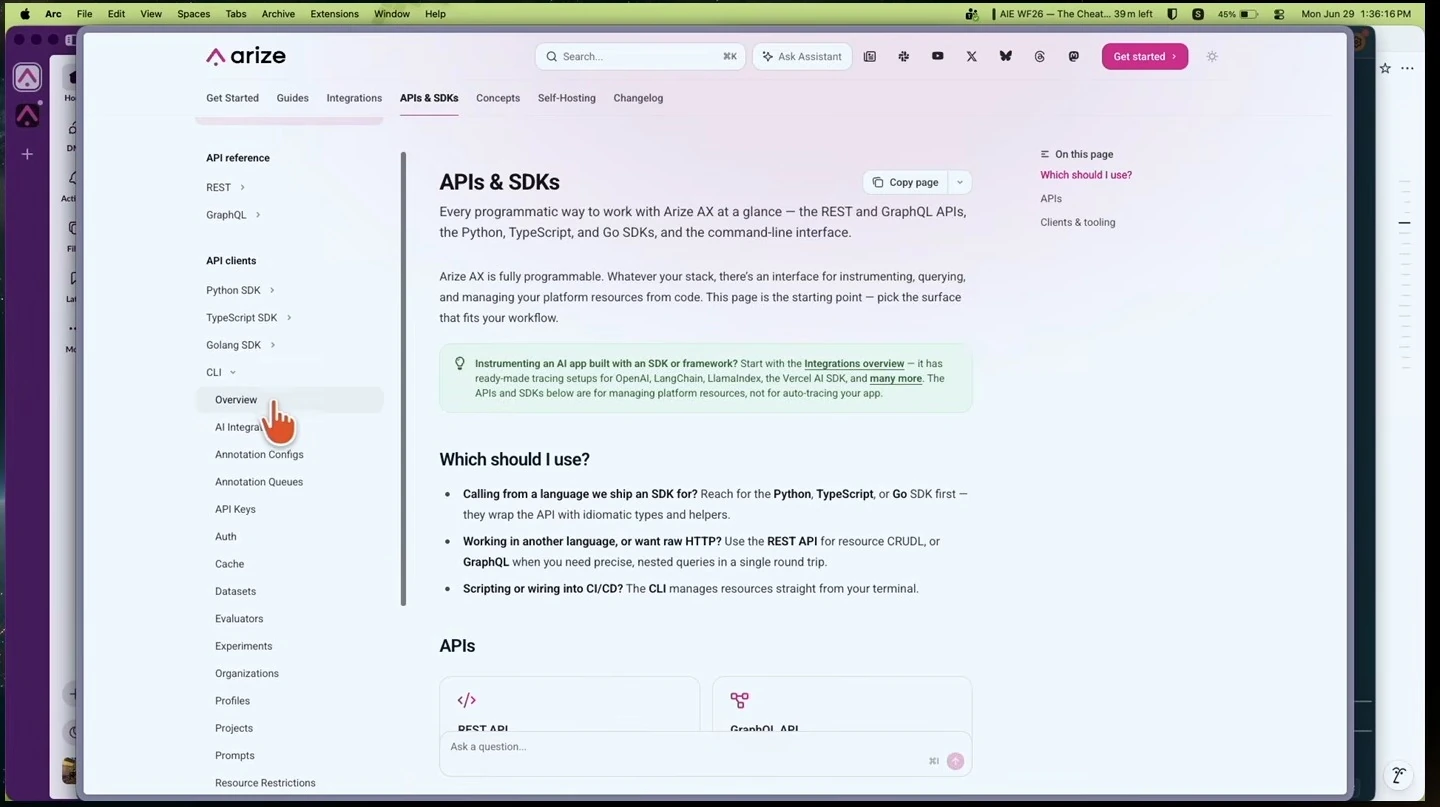Open the blog icon beside Ask Assistant

(870, 57)
